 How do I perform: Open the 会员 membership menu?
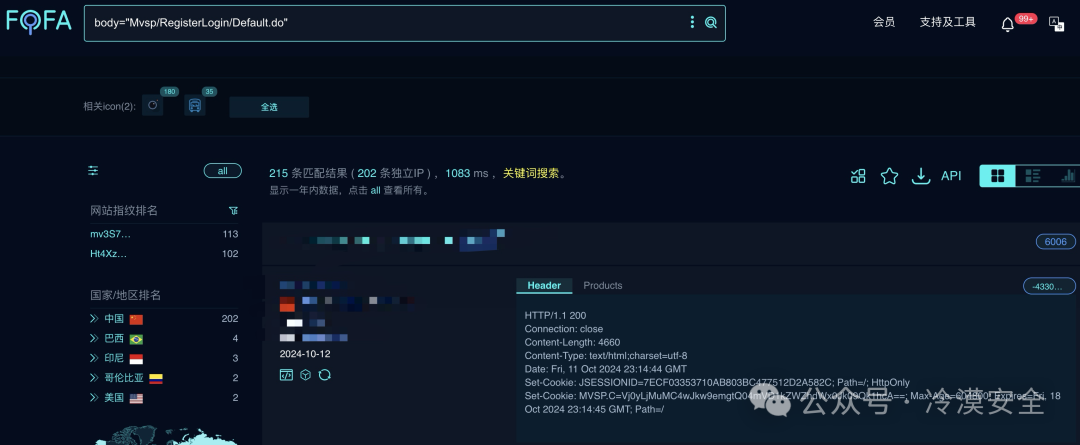(884, 22)
